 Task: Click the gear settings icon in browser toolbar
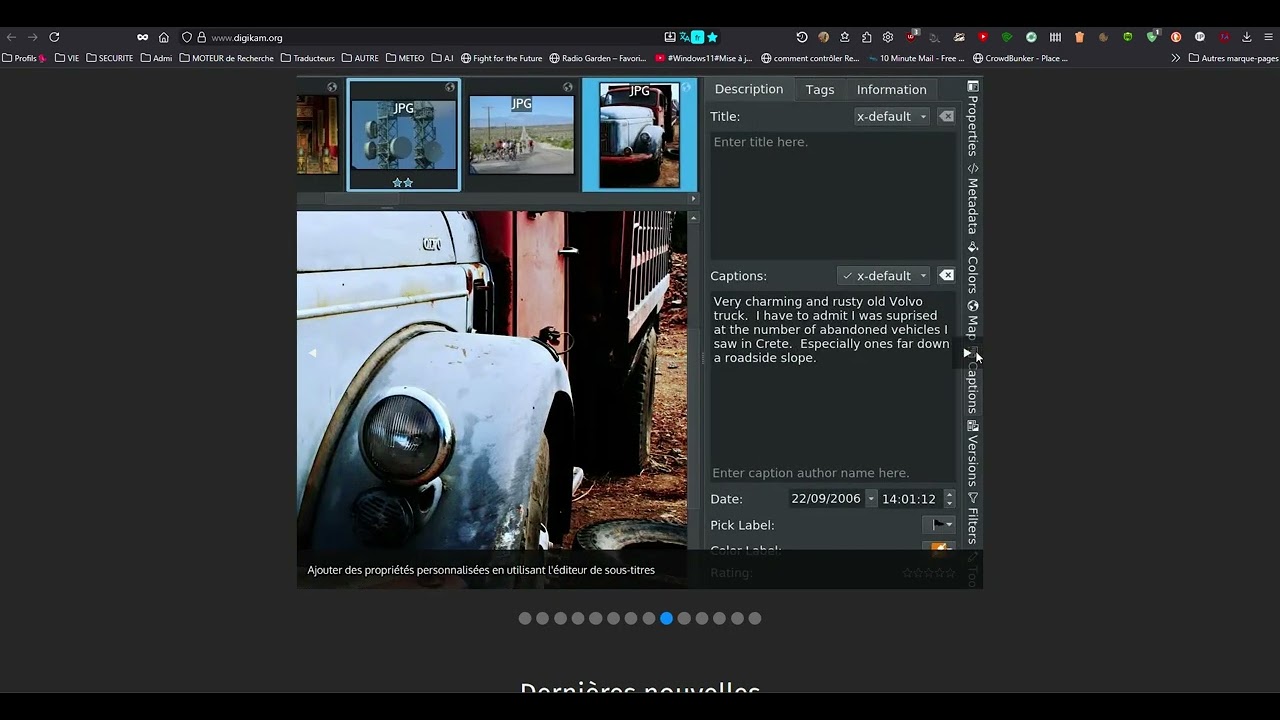coord(887,37)
